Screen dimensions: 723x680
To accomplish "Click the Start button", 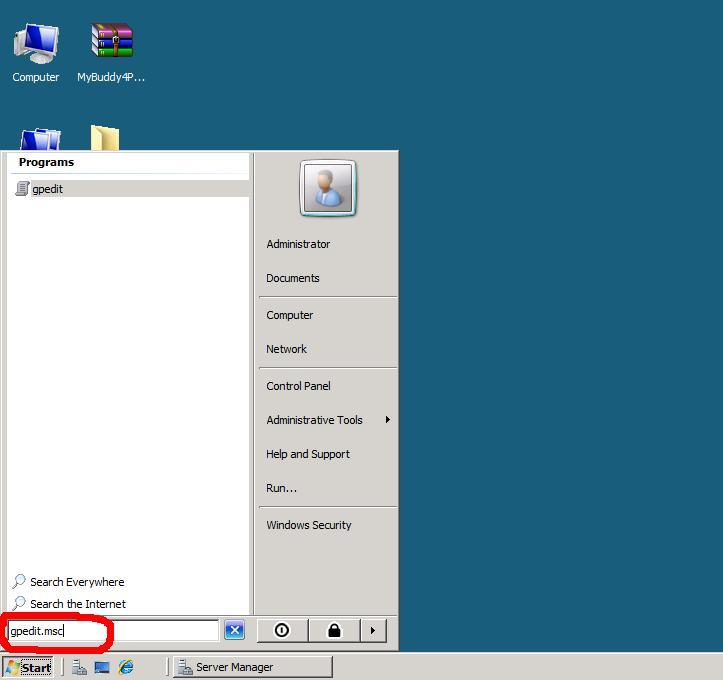I will [x=28, y=667].
